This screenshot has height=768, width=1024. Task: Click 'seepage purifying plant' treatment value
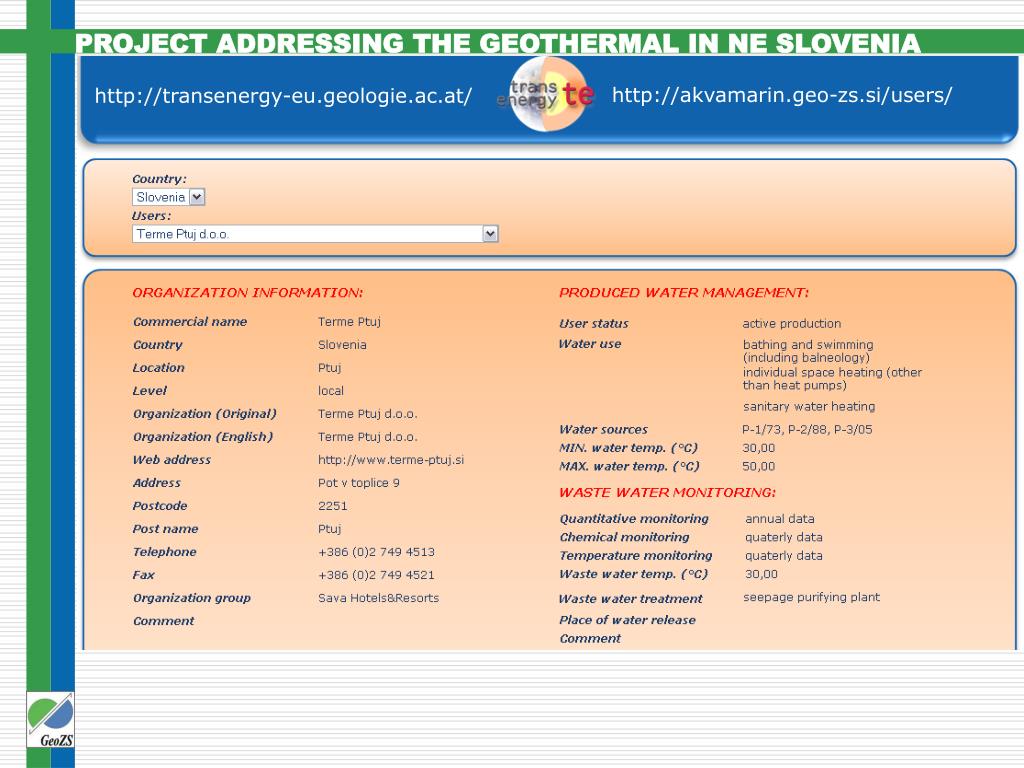(x=811, y=597)
